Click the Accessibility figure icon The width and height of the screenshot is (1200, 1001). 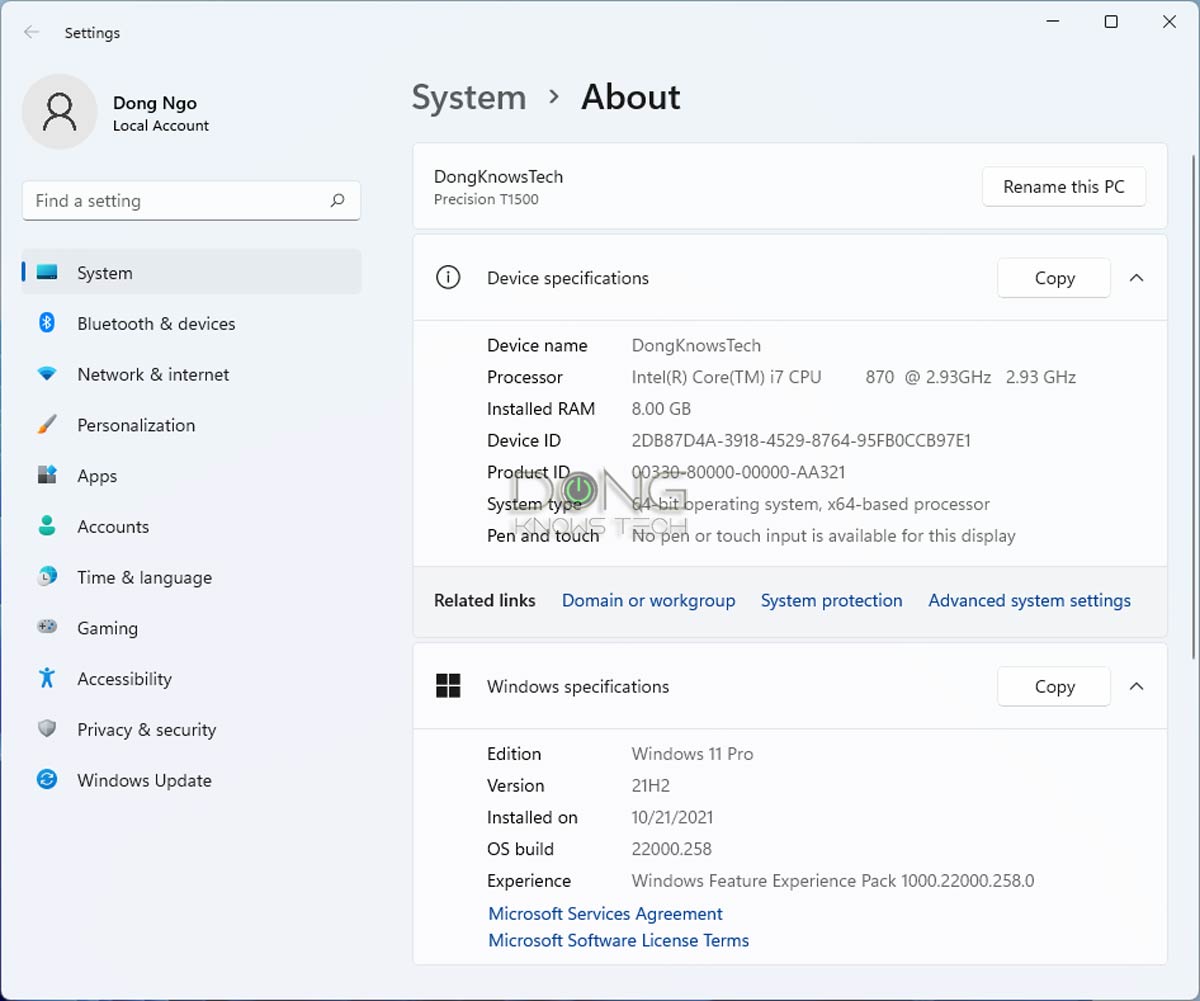[47, 678]
